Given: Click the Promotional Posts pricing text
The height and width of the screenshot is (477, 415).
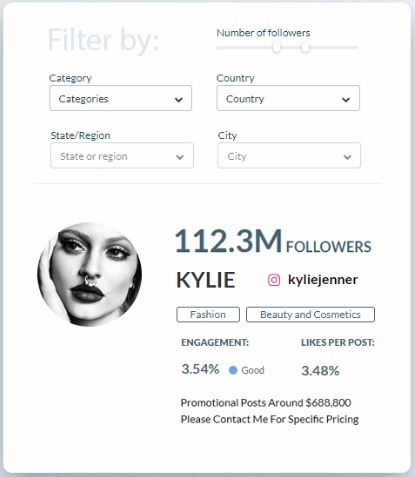Looking at the screenshot, I should click(266, 403).
